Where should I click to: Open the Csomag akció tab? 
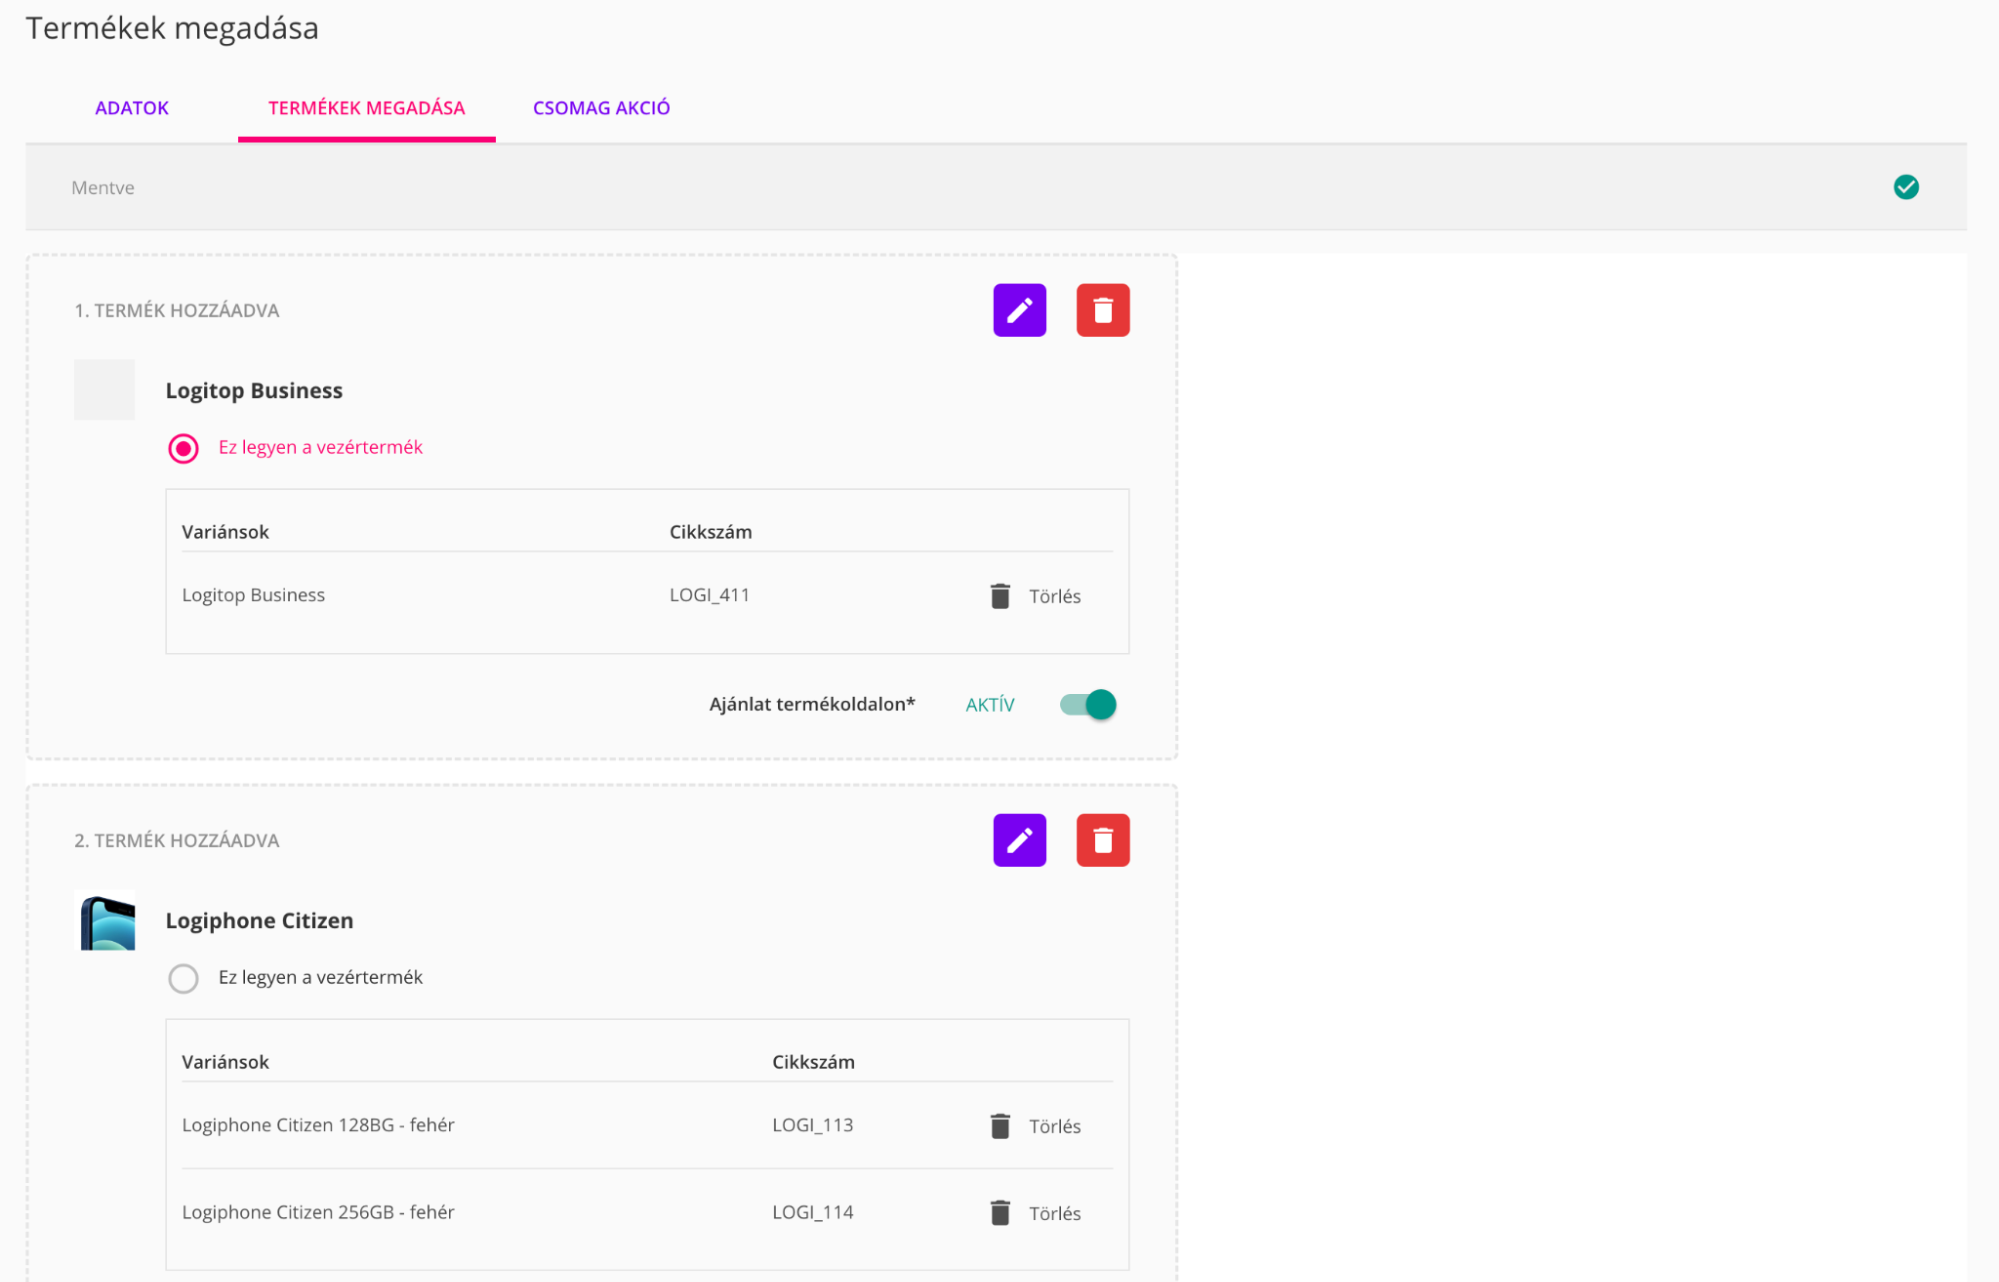(601, 108)
